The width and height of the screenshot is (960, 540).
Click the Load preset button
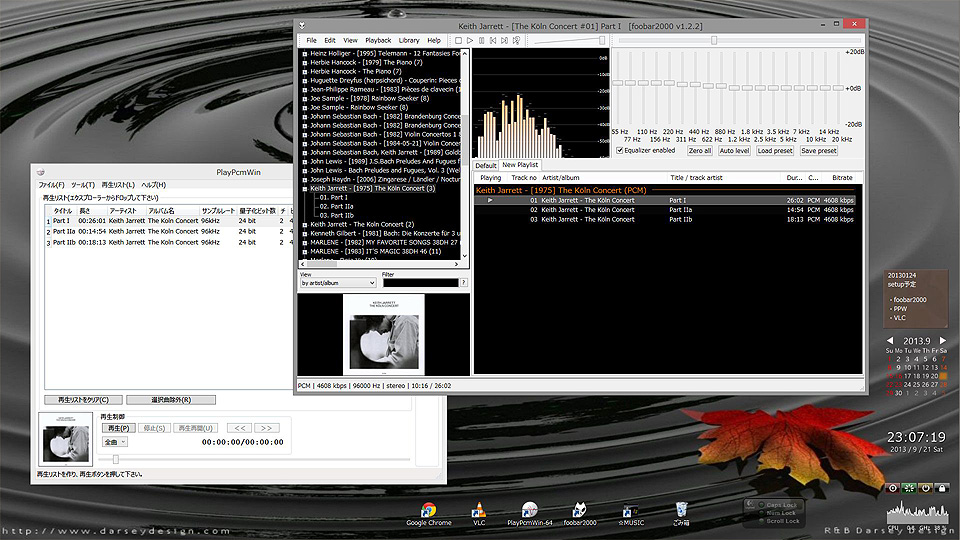pyautogui.click(x=775, y=151)
